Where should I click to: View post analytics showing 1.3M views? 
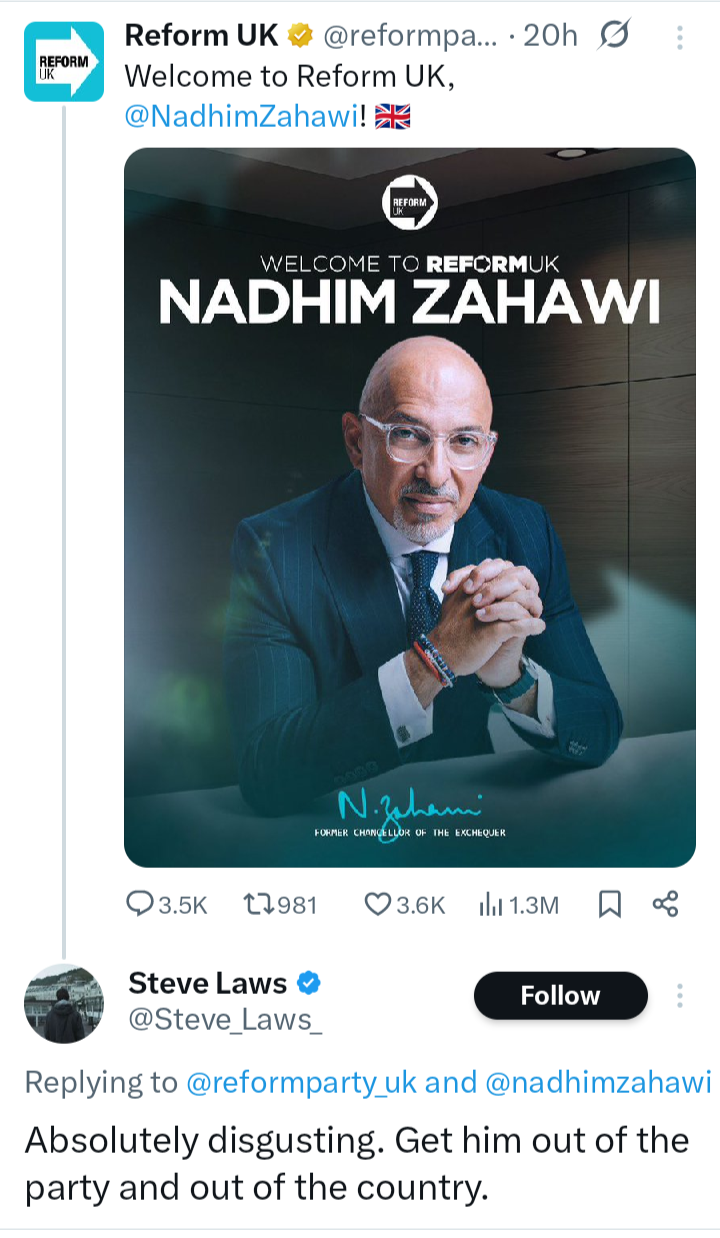[492, 904]
